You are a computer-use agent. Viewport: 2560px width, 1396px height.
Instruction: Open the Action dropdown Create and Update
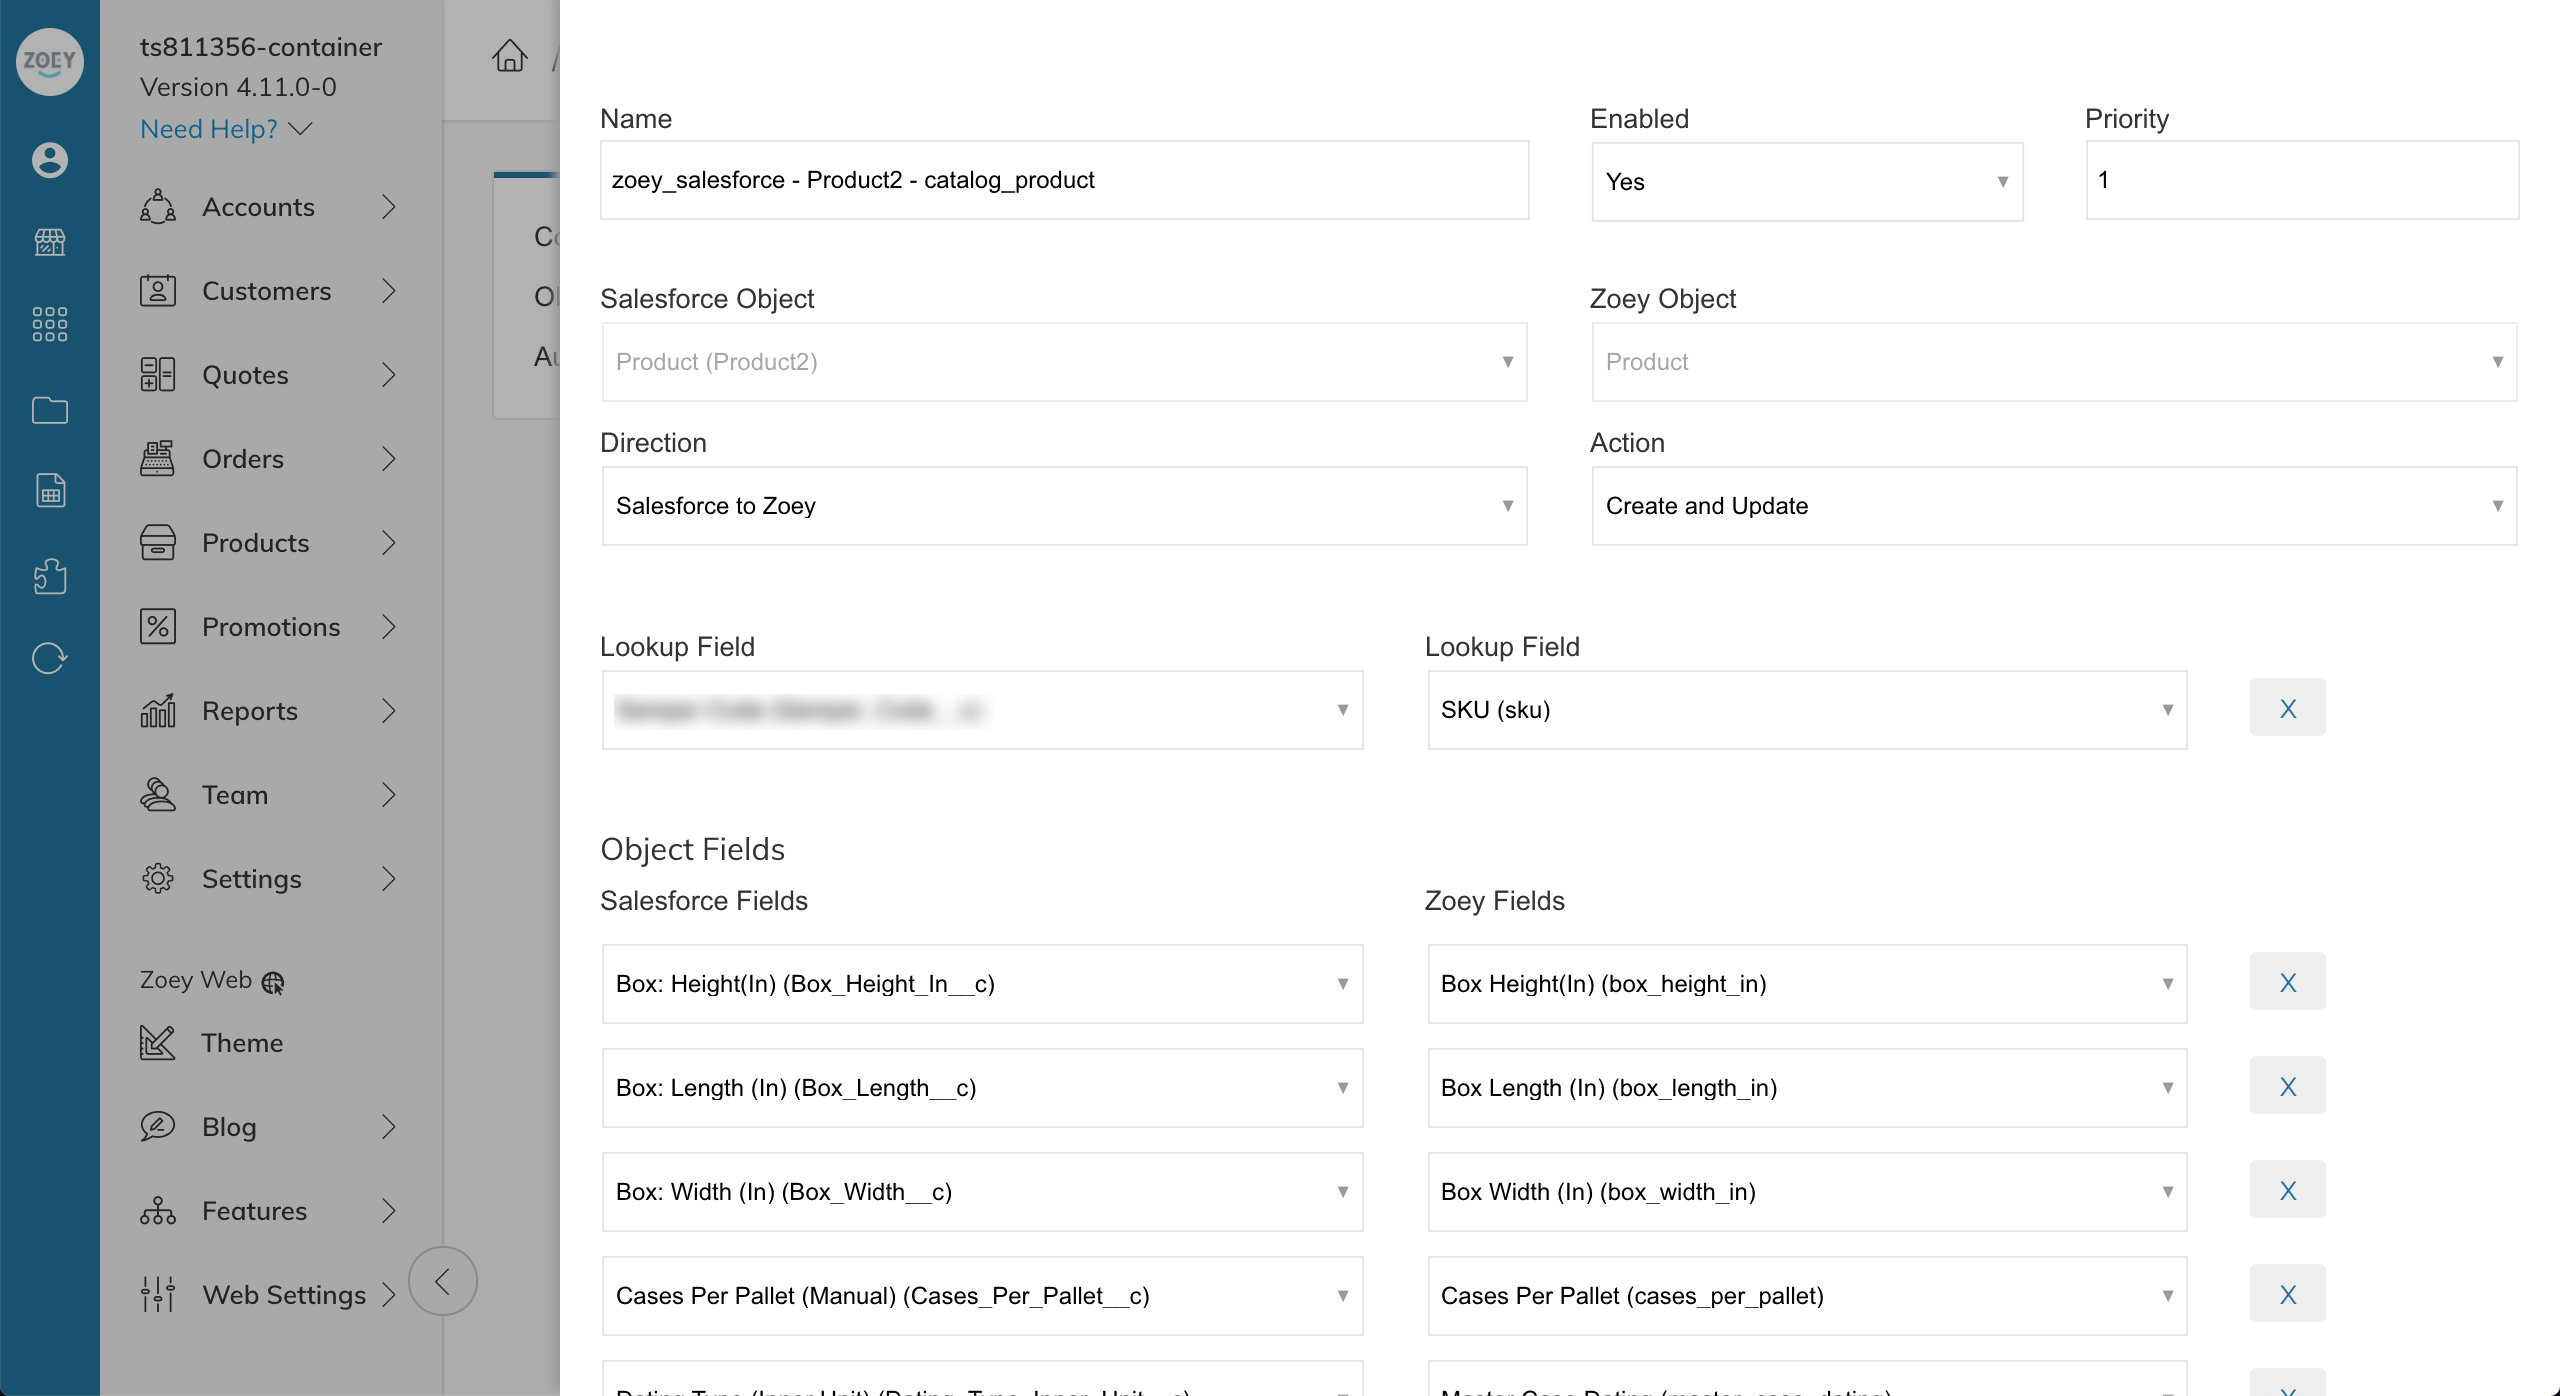(2054, 506)
